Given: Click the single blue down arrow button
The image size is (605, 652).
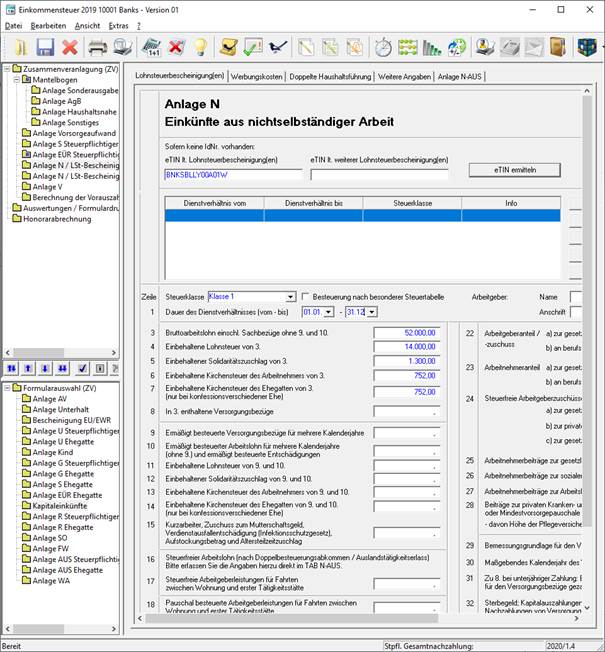Looking at the screenshot, I should pyautogui.click(x=45, y=368).
